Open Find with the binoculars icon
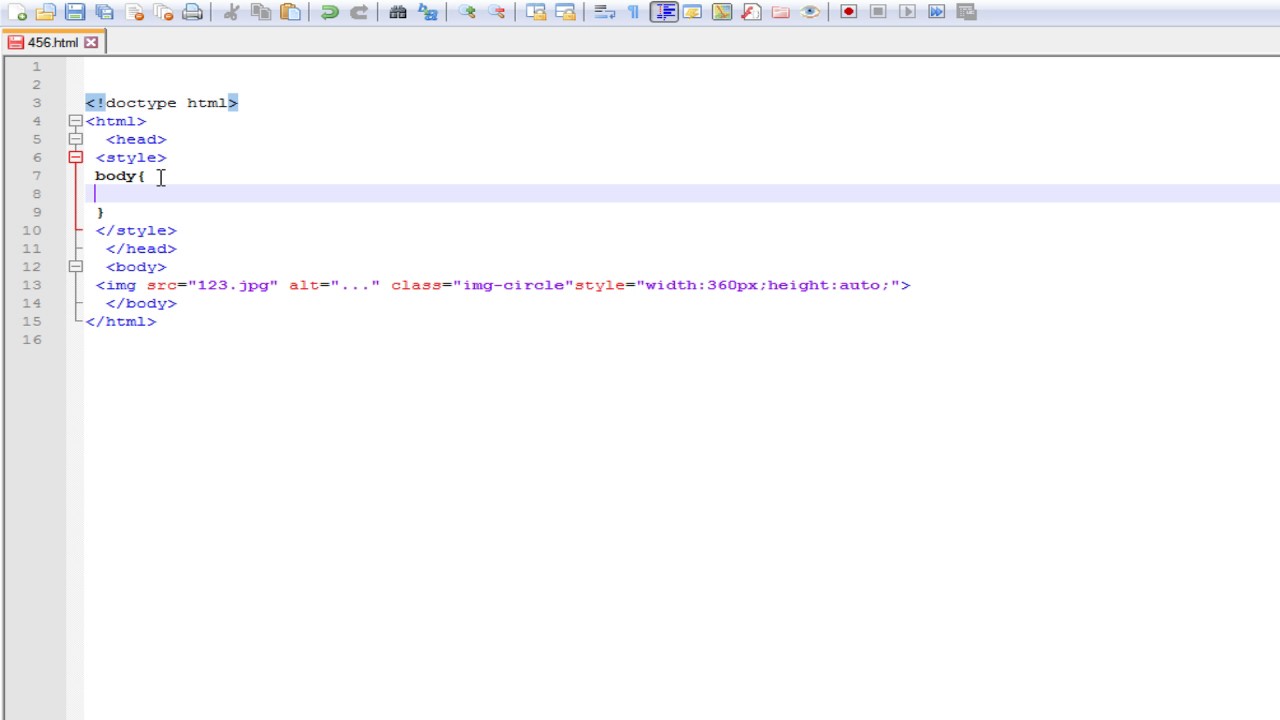The height and width of the screenshot is (720, 1280). [x=398, y=12]
